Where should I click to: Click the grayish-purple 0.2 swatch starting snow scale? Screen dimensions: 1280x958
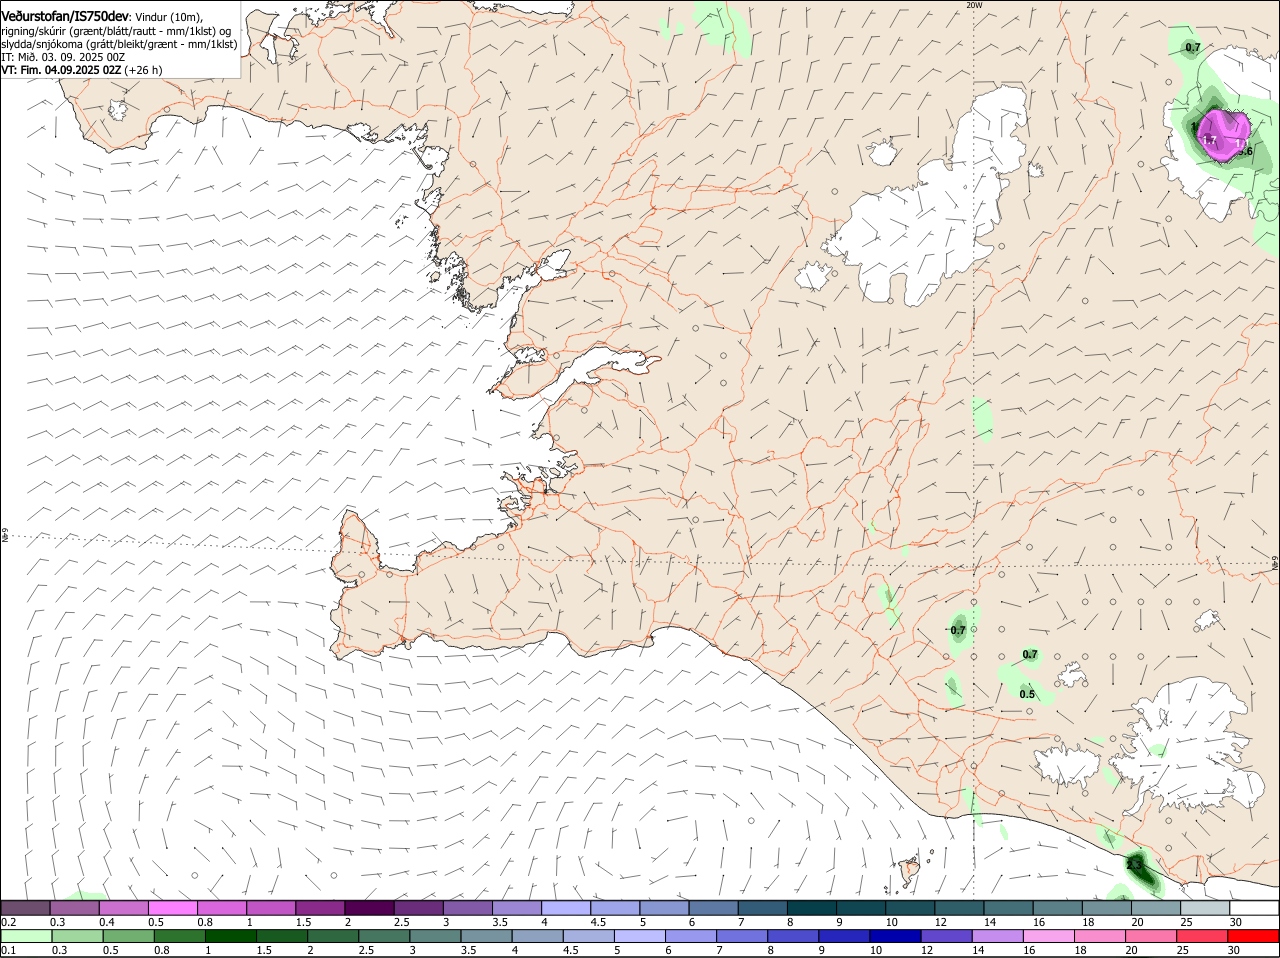pos(26,907)
